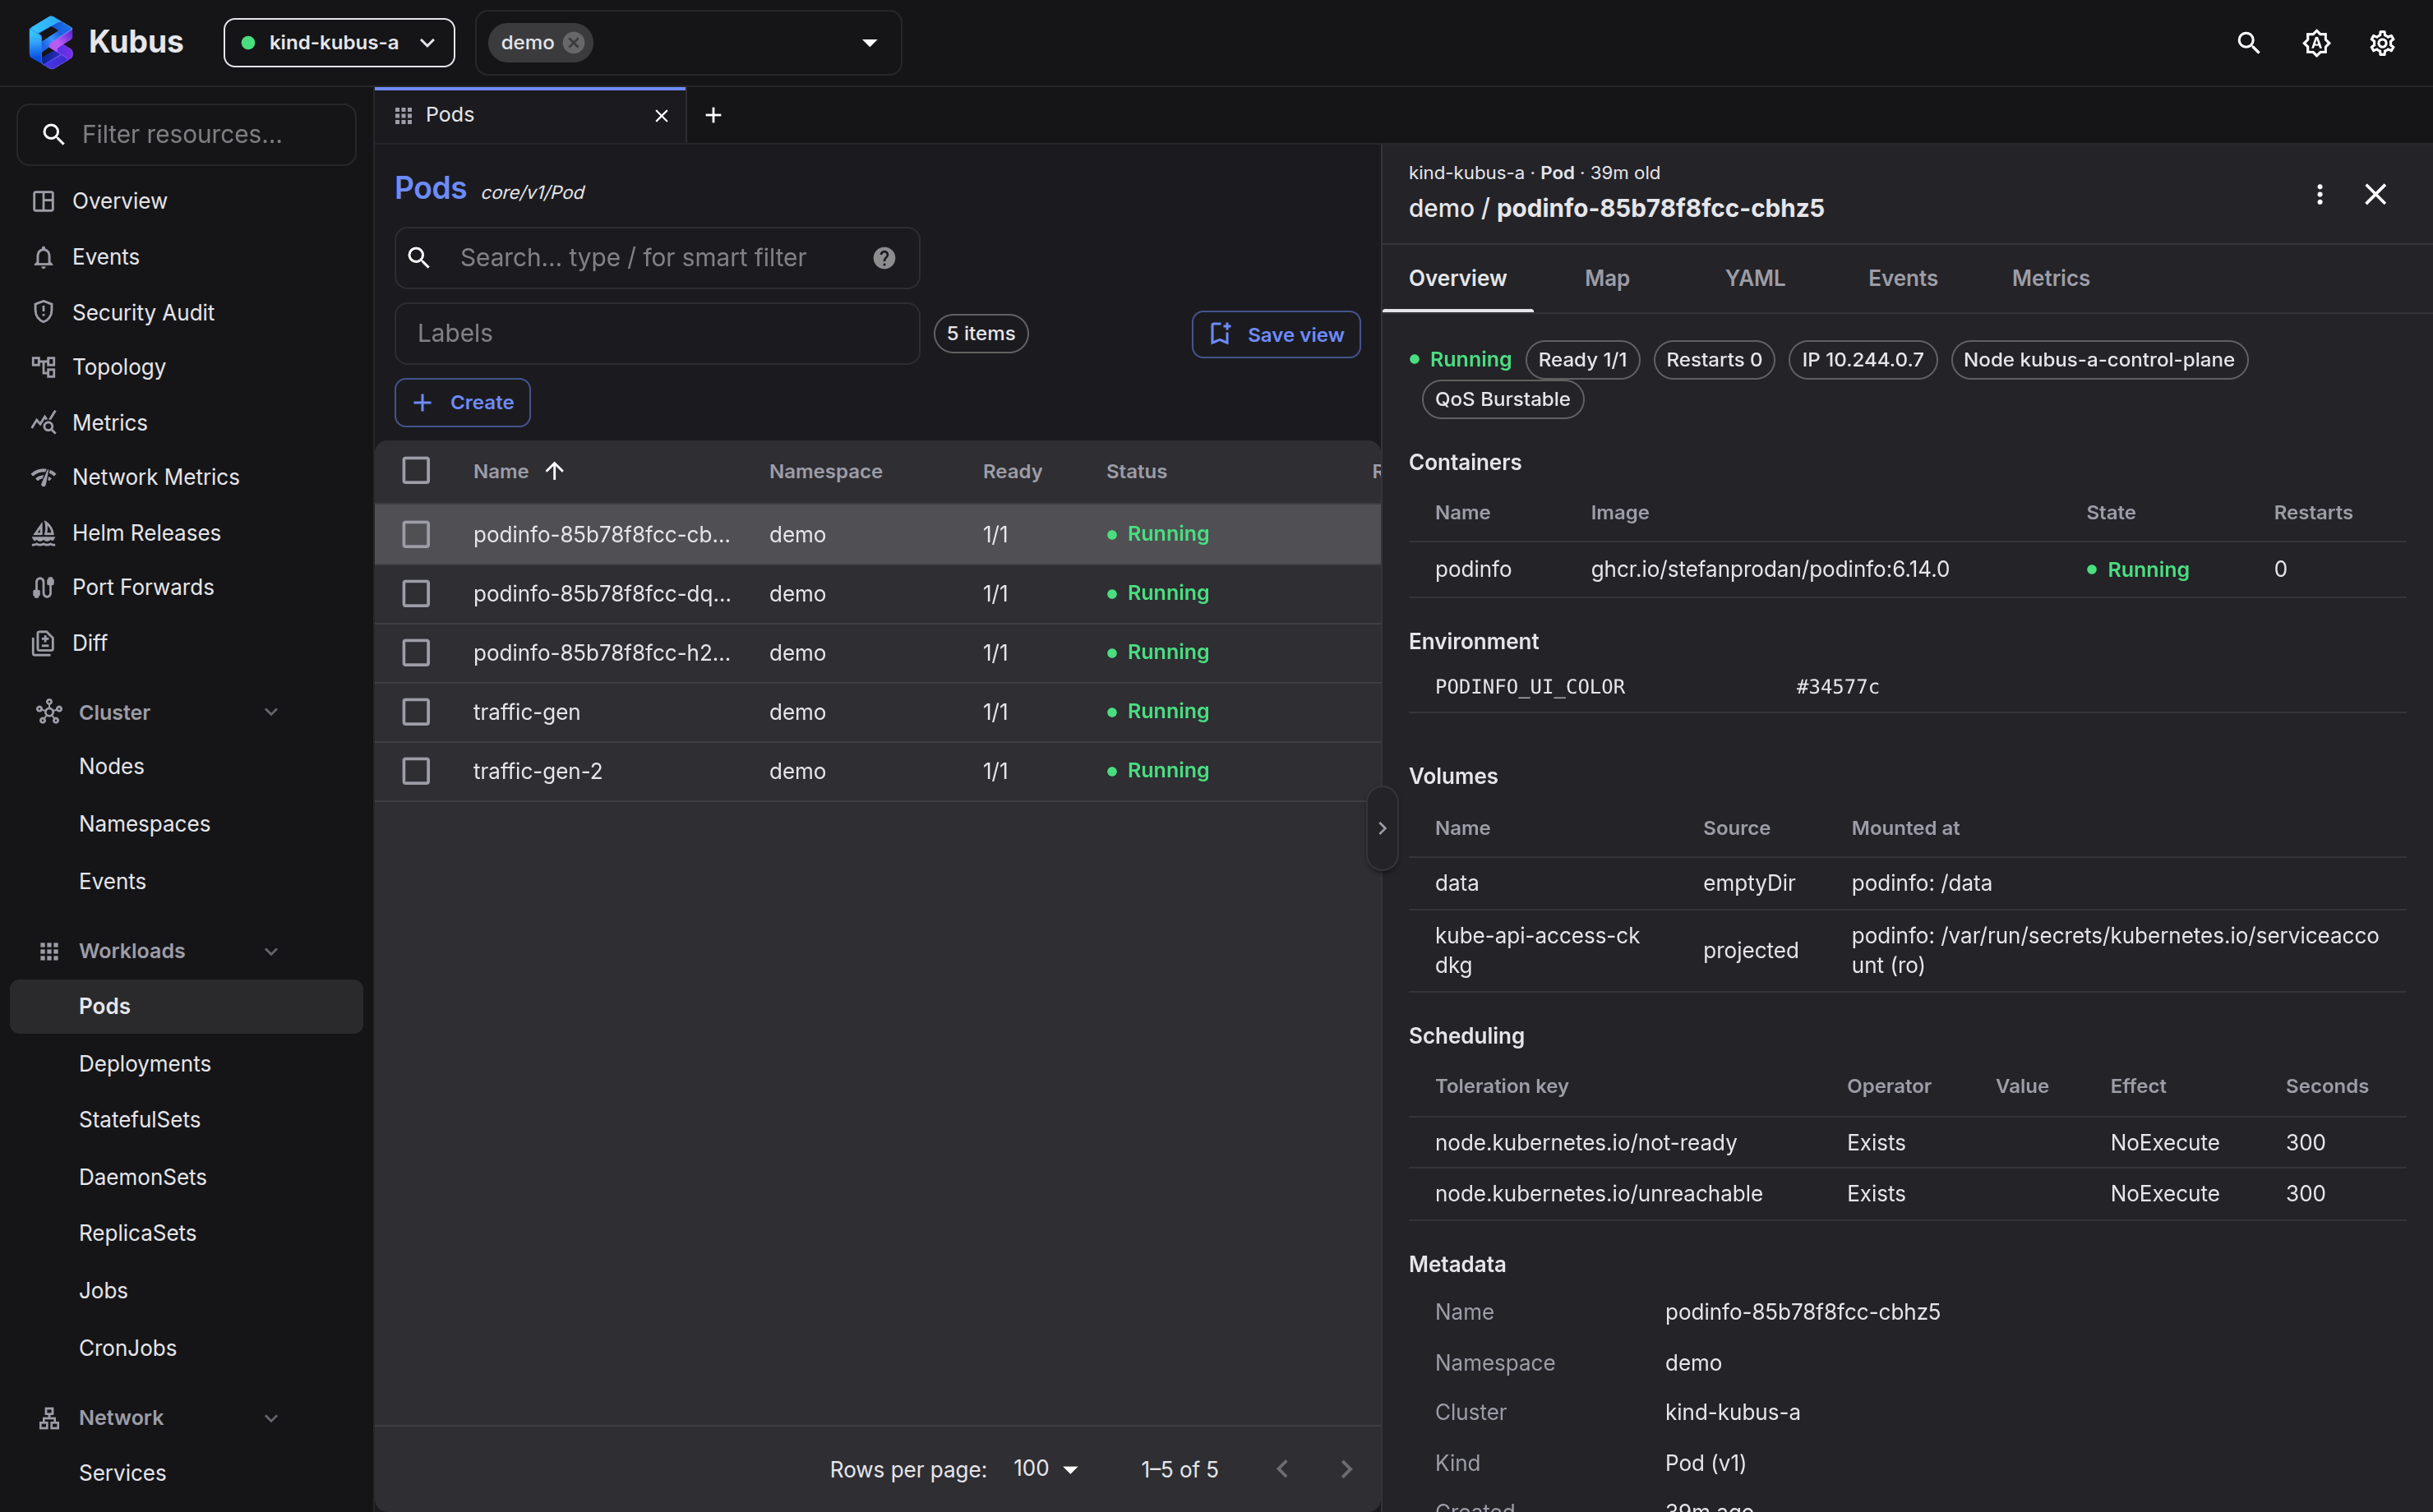Image resolution: width=2433 pixels, height=1512 pixels.
Task: Close the Pods tab
Action: coord(661,116)
